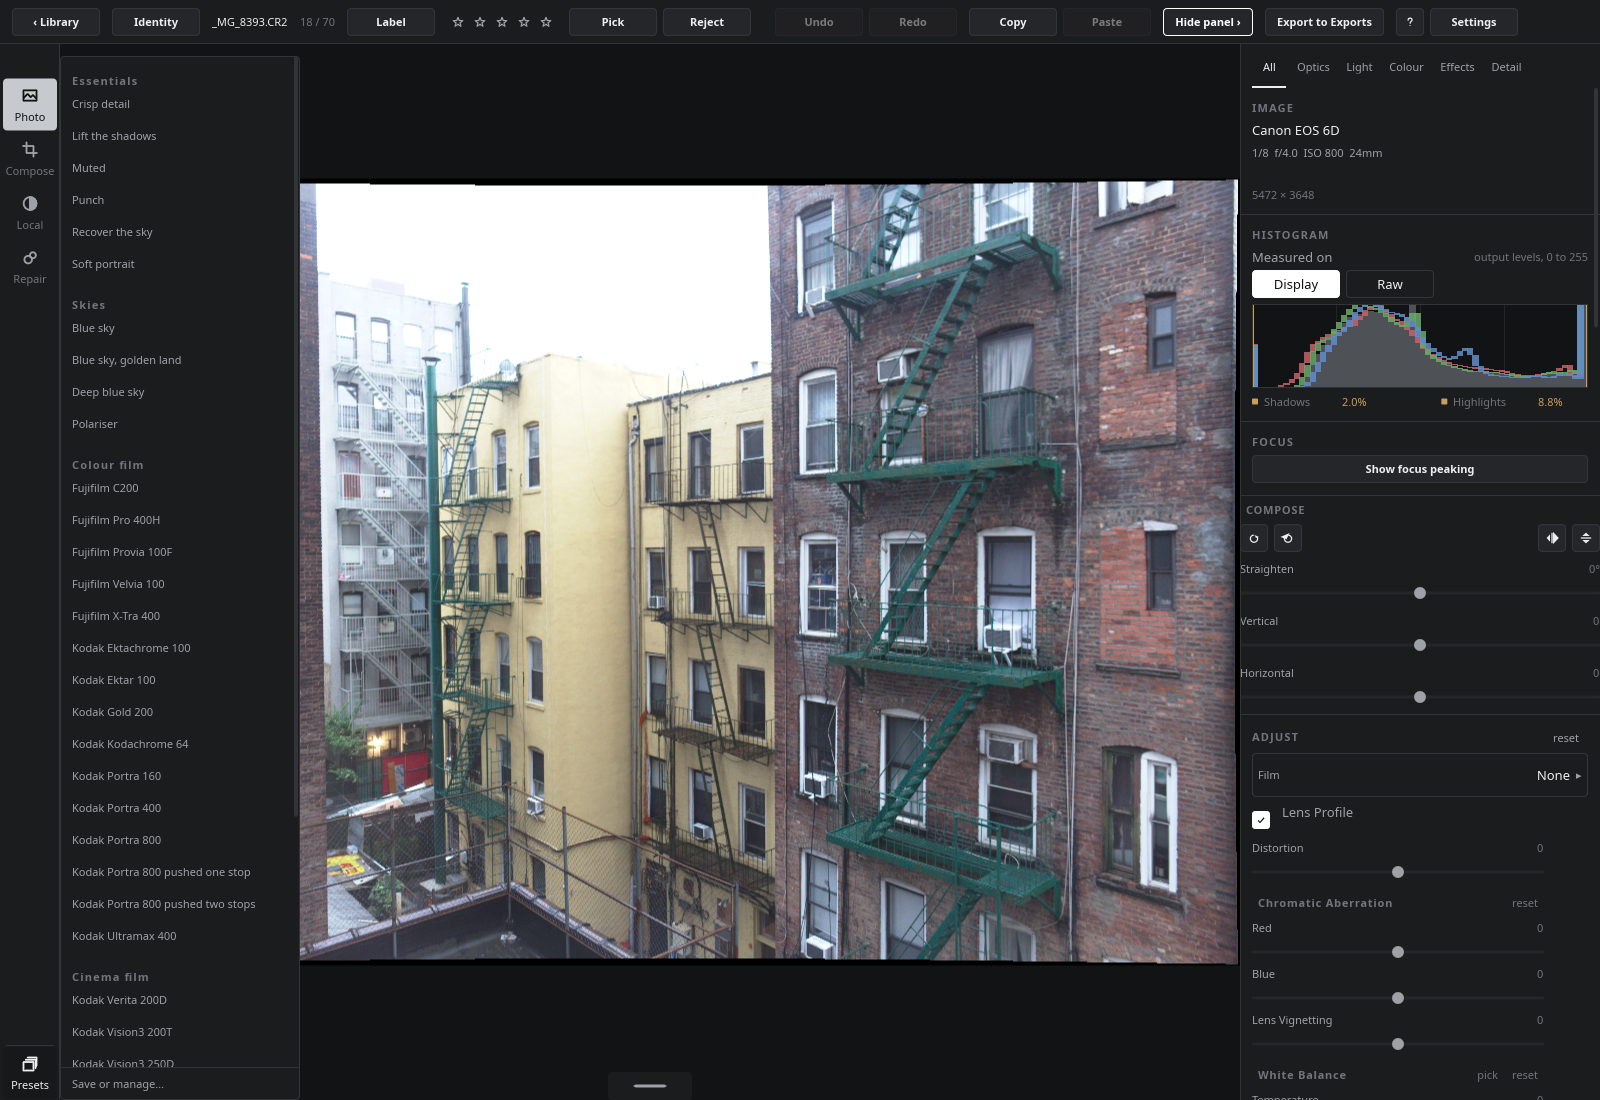Rate the photo three stars
This screenshot has height=1100, width=1600.
[502, 22]
